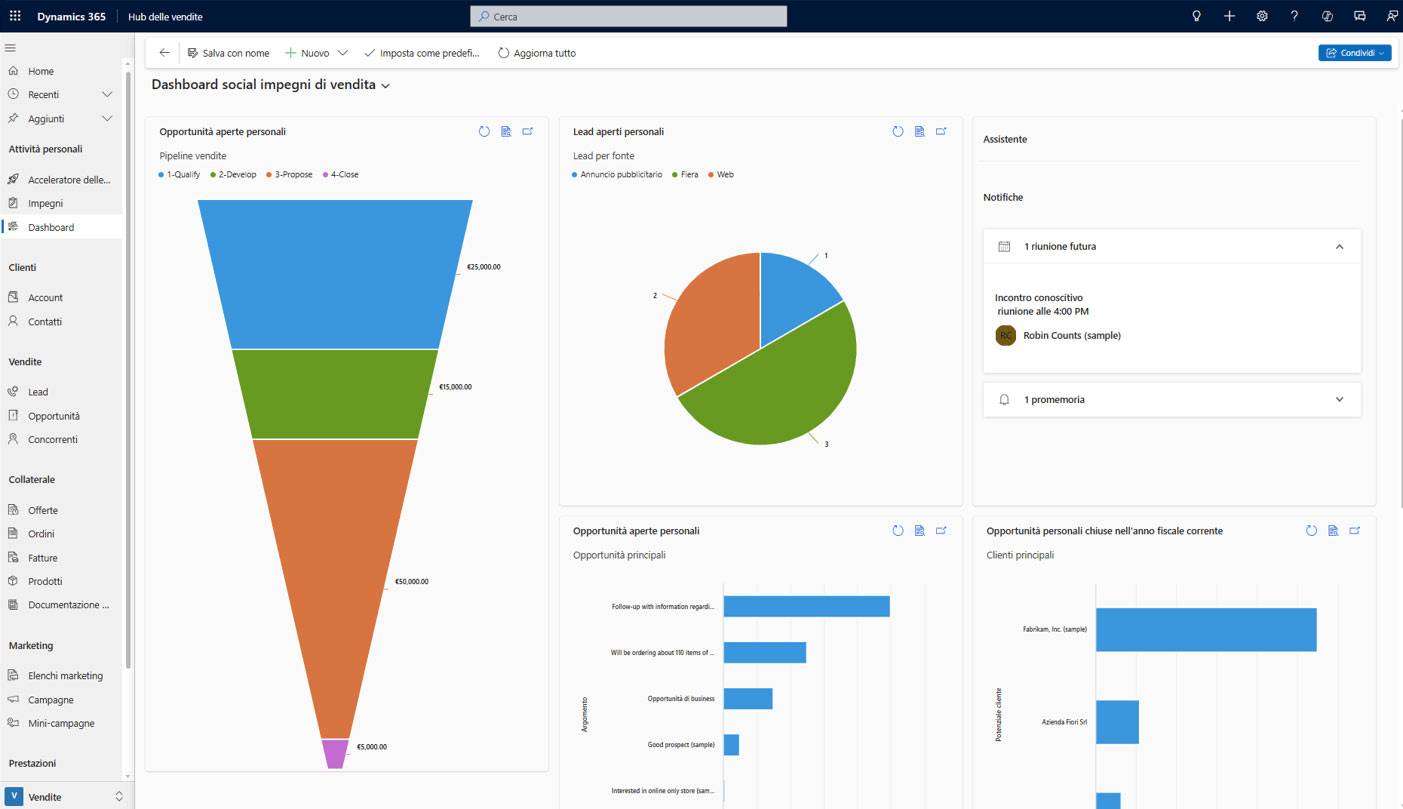
Task: Refresh the Opportunità principali bar chart
Action: [x=897, y=530]
